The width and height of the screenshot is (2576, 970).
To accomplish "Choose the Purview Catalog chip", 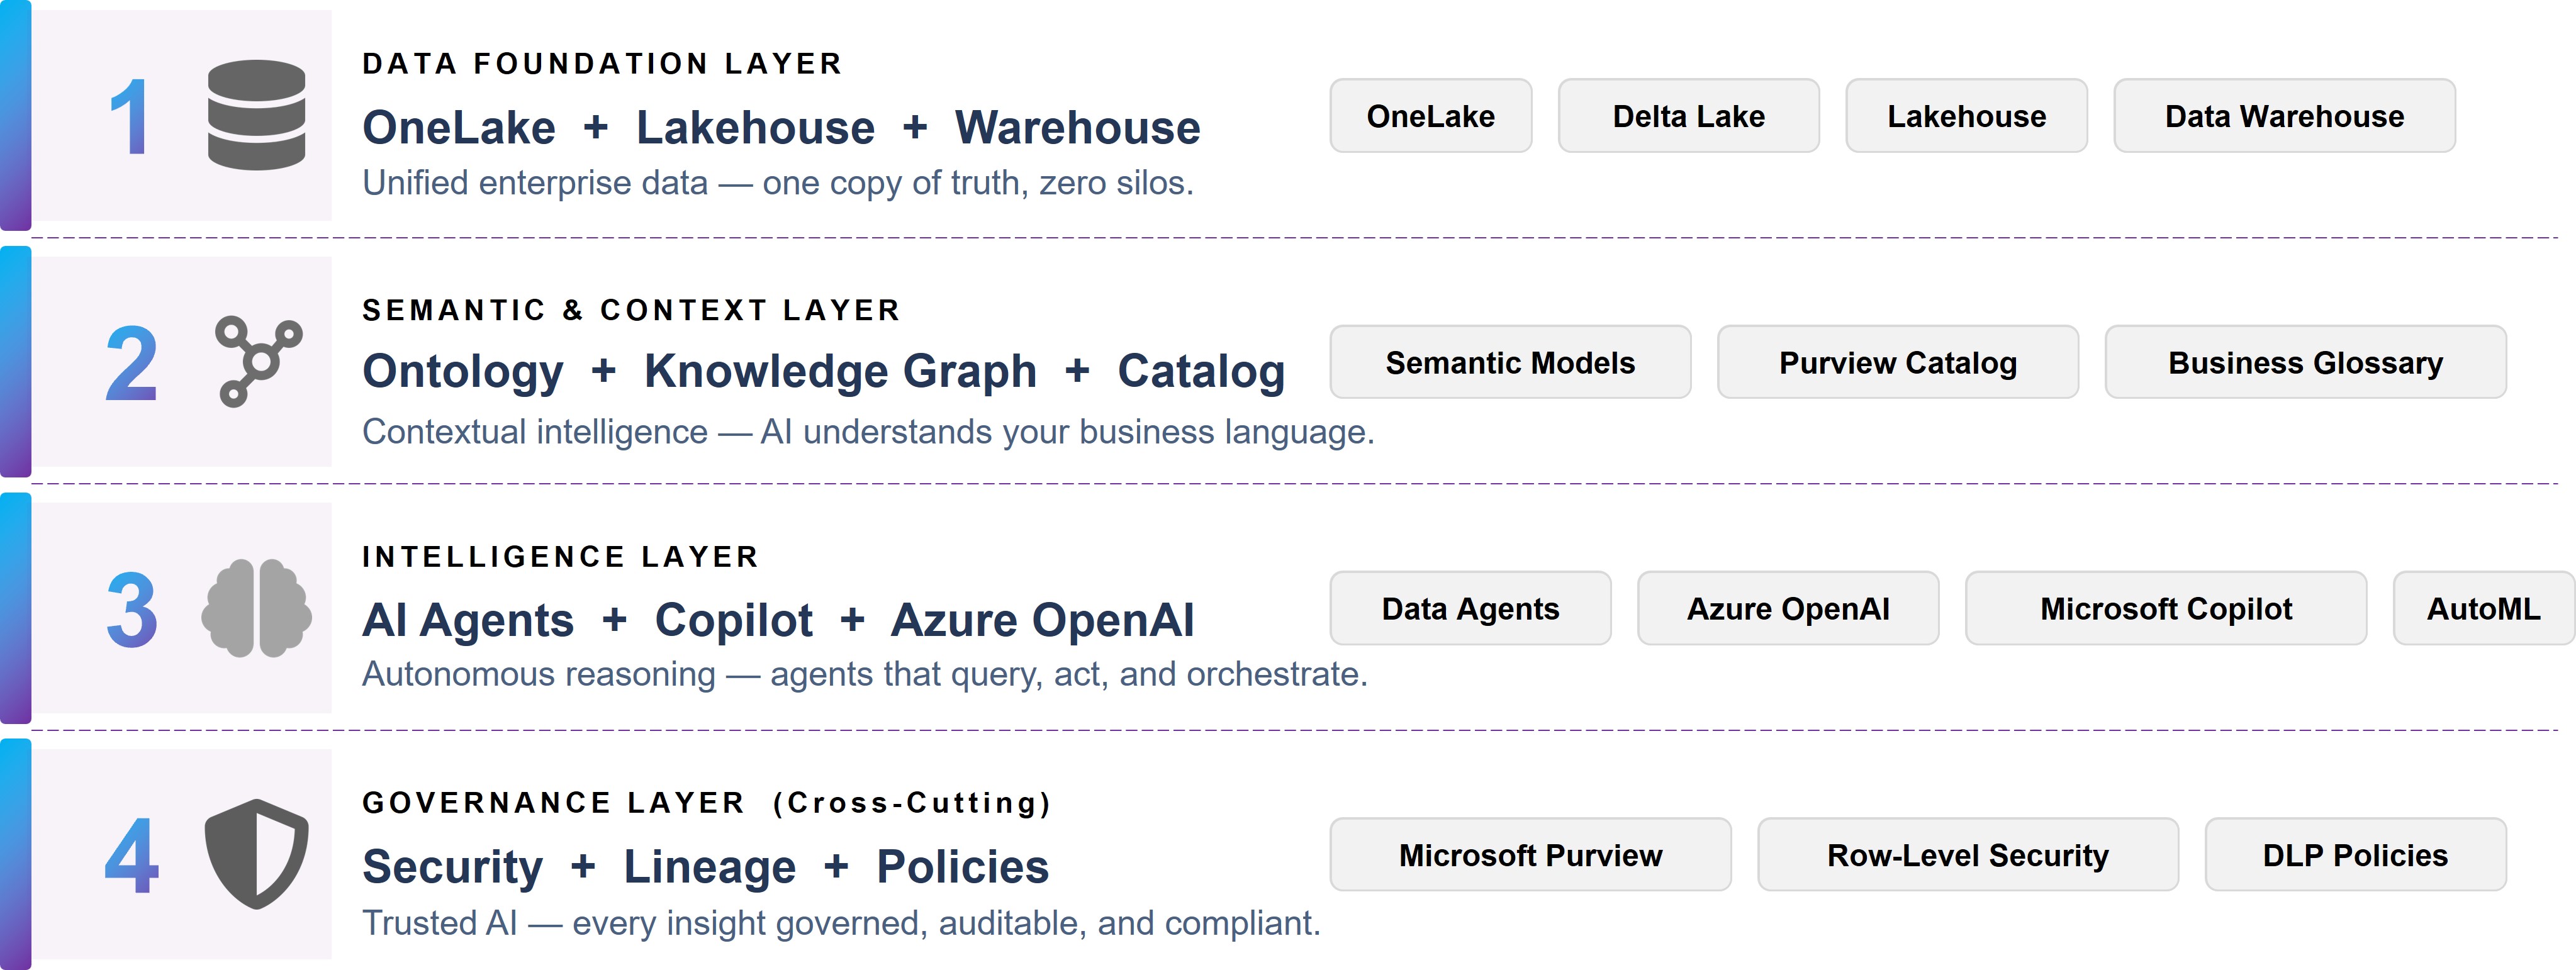I will (x=1897, y=362).
